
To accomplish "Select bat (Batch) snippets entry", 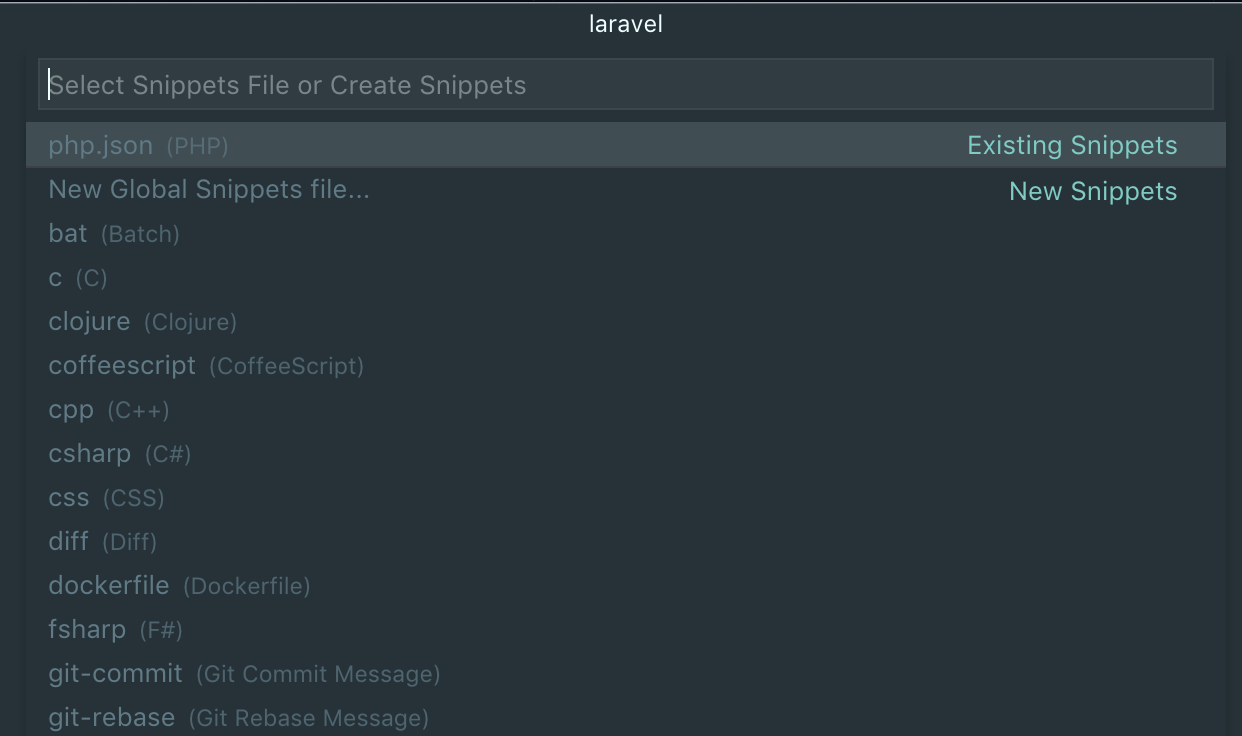I will [114, 234].
